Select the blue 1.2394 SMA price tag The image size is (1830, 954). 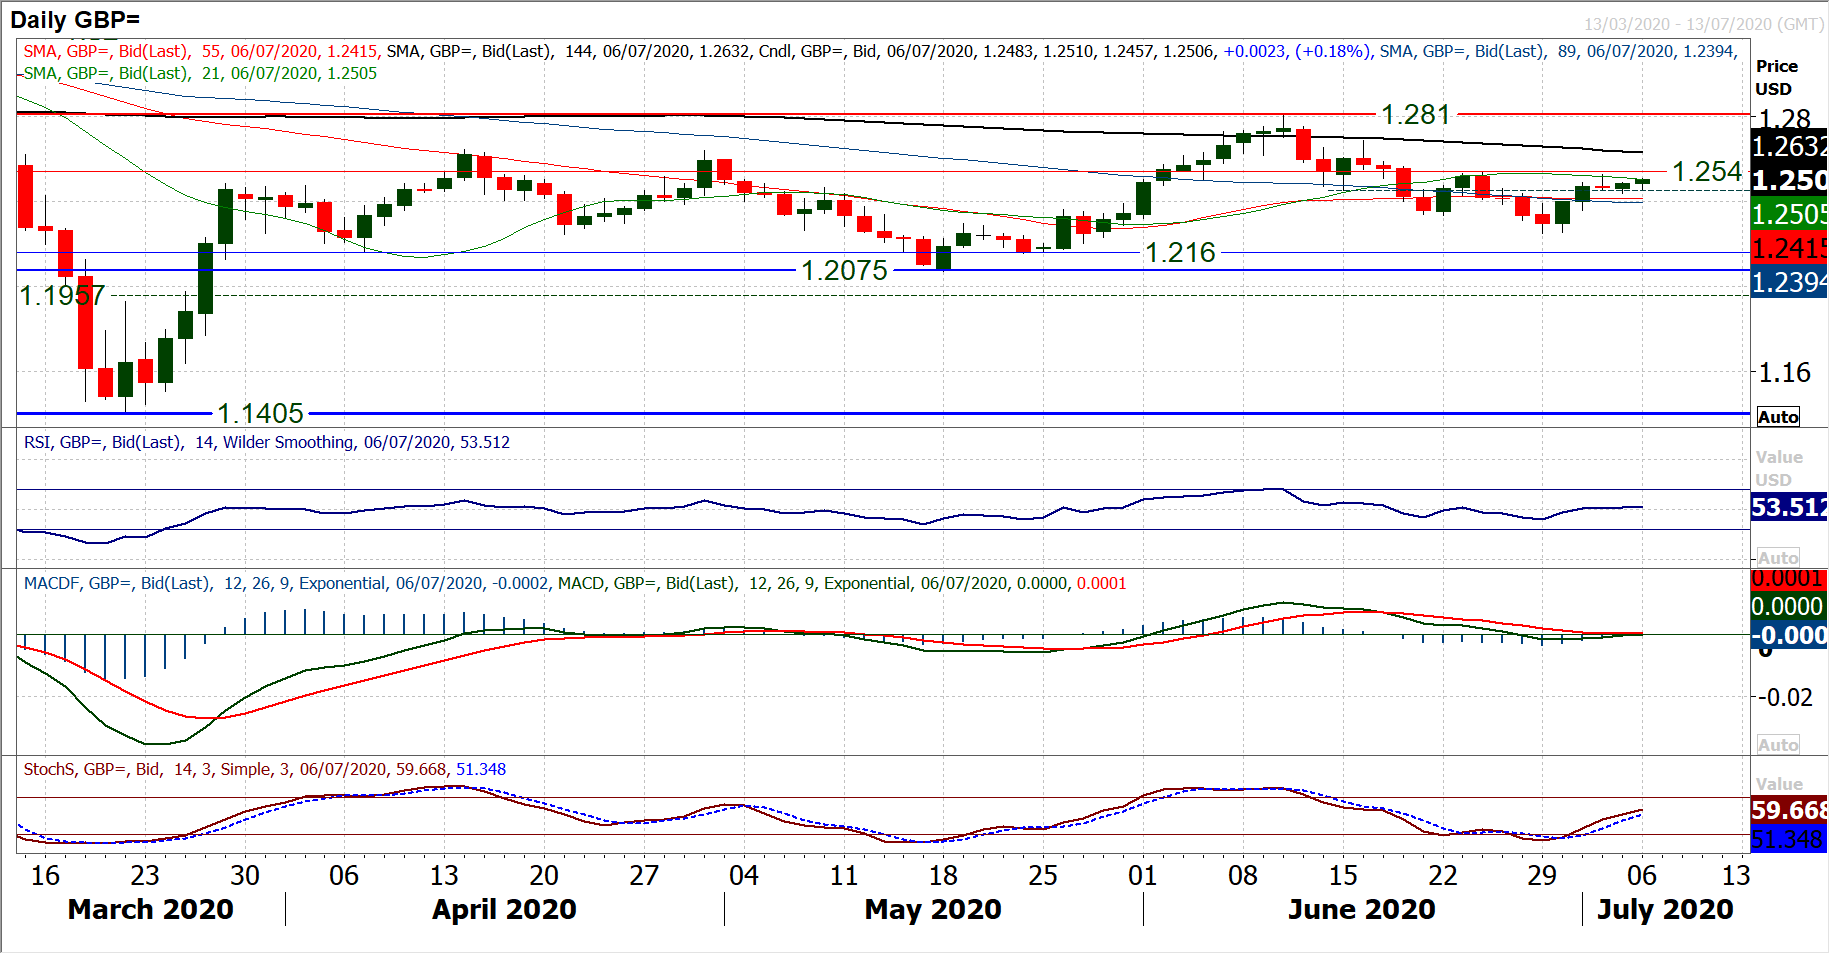click(1789, 283)
